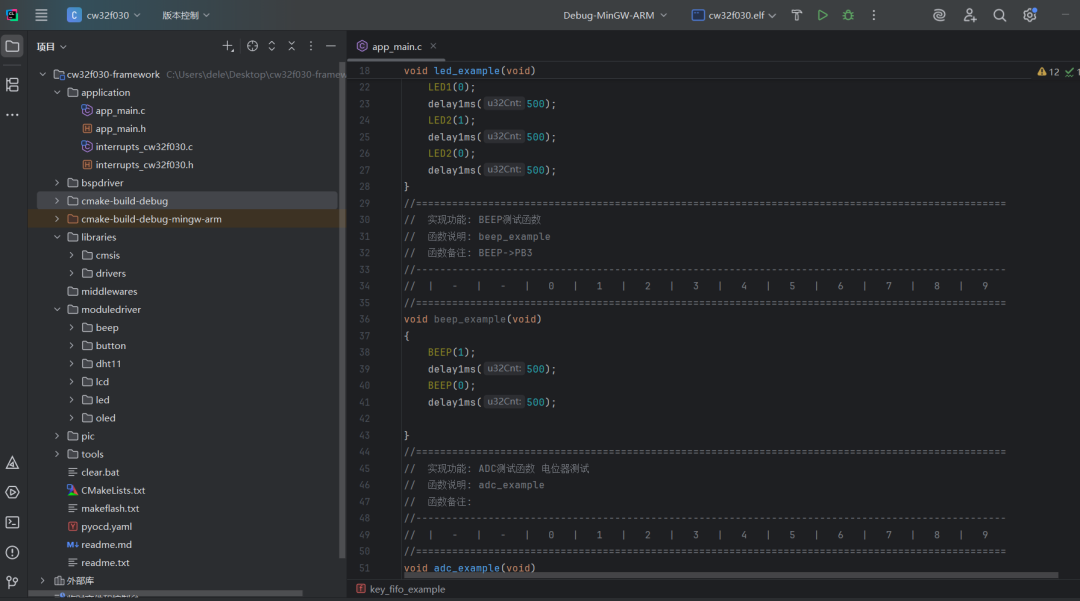Click the green Run icon
The image size is (1080, 601).
[823, 16]
